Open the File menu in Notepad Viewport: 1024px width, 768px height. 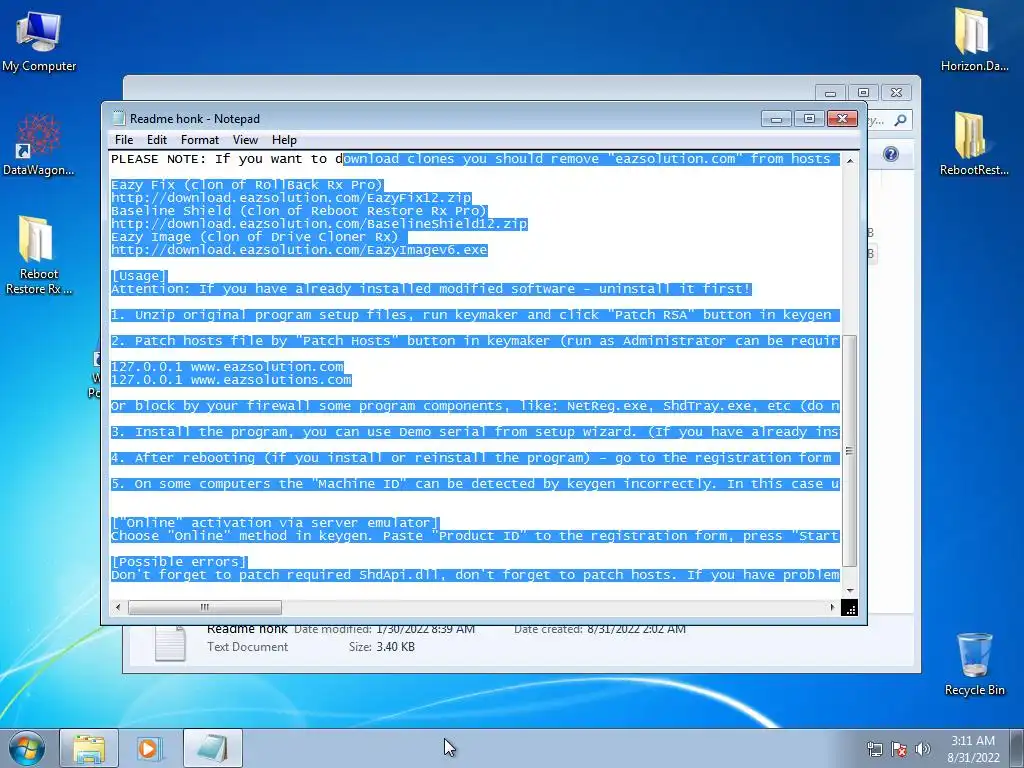(123, 140)
